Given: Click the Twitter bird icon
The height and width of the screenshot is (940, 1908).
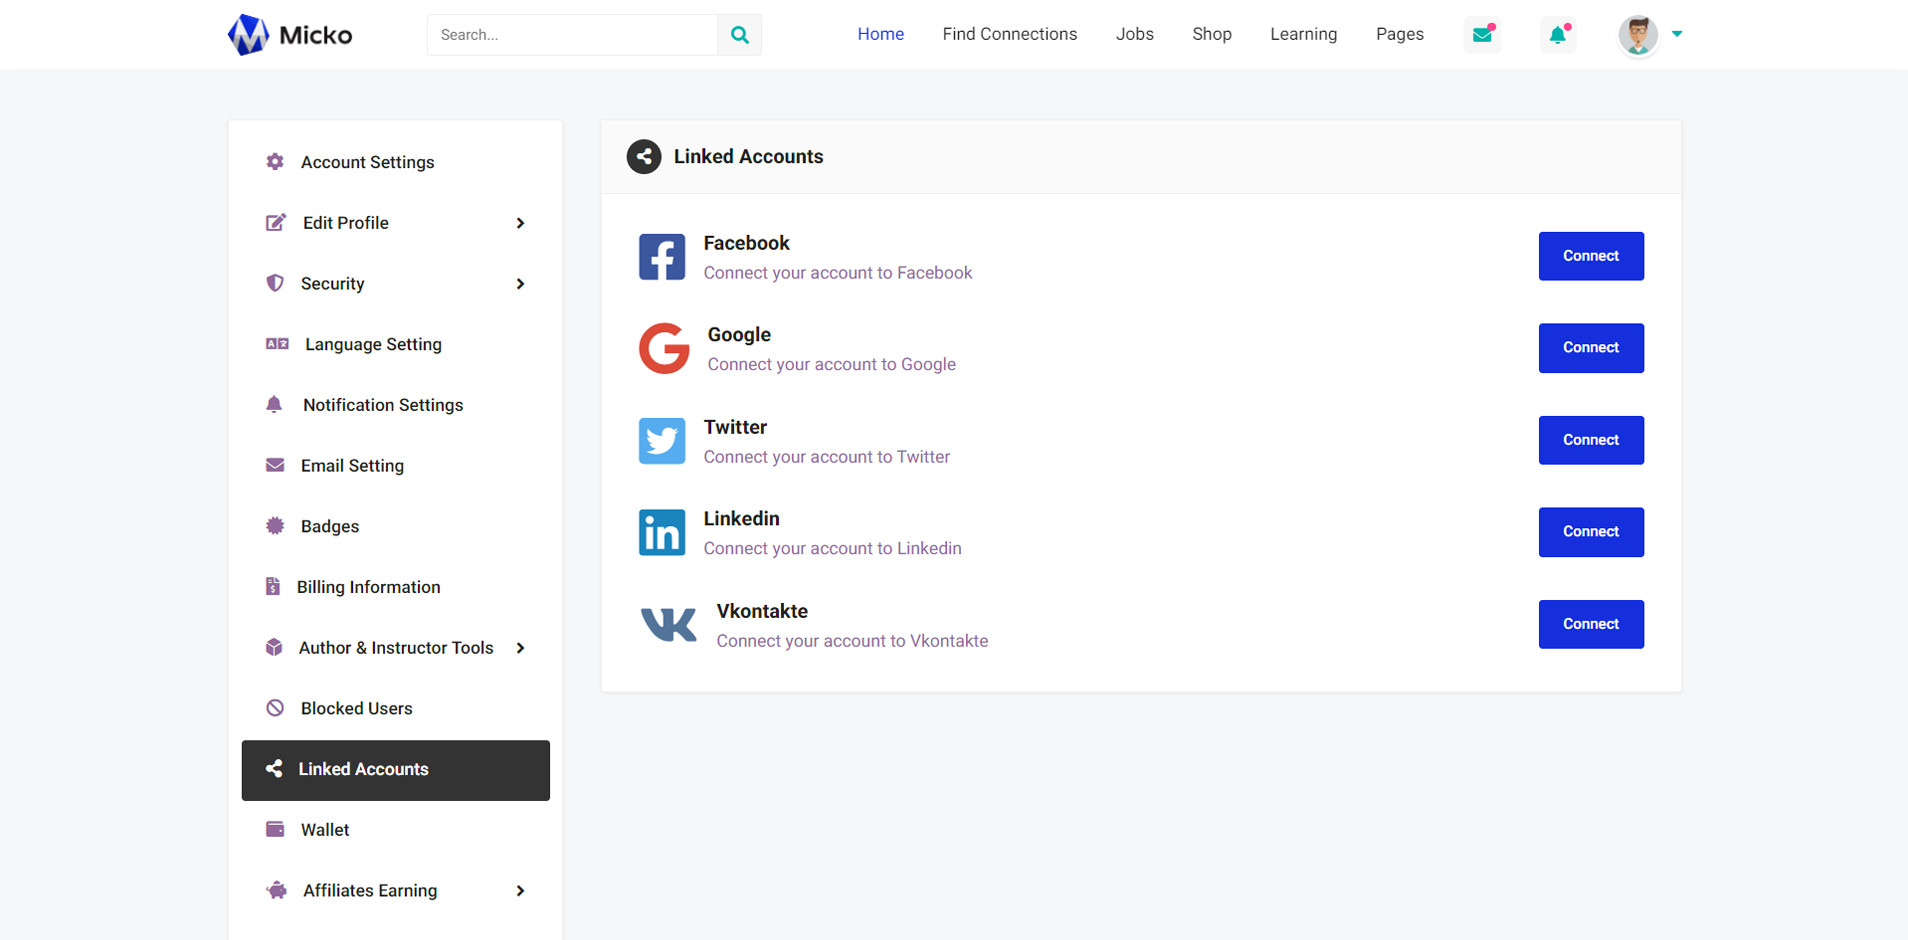Looking at the screenshot, I should tap(662, 441).
